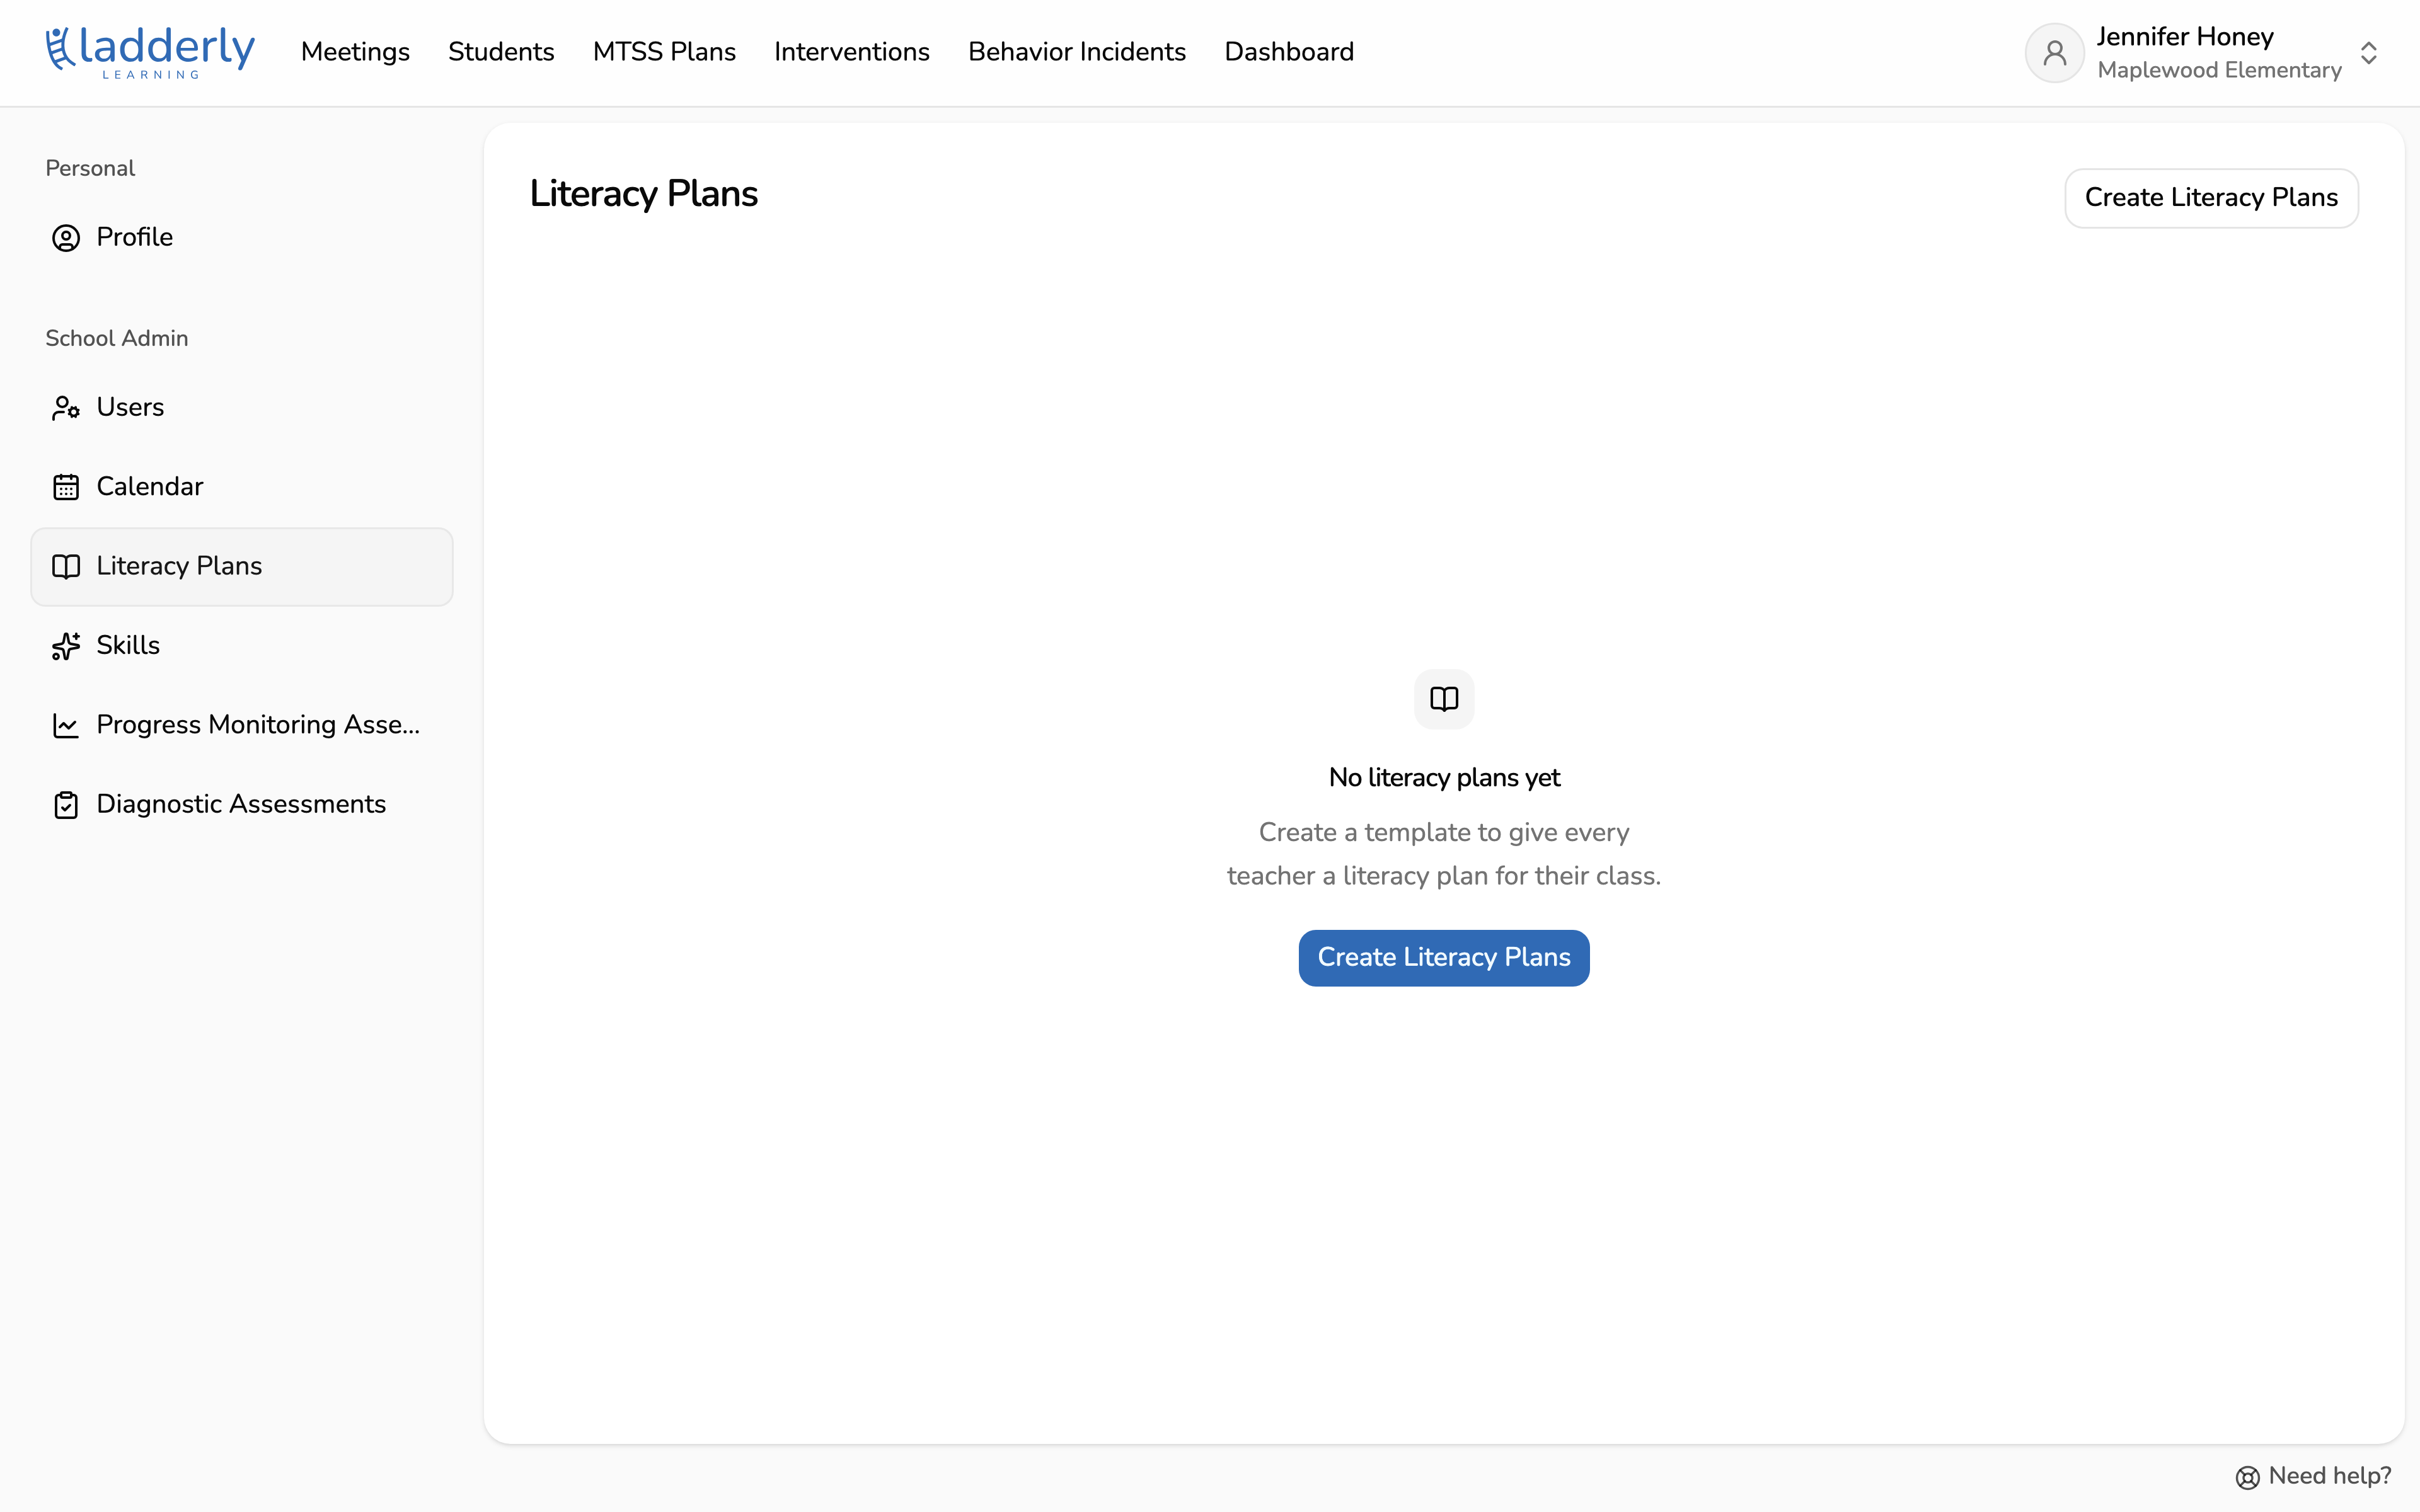Open Behavior Incidents page
Image resolution: width=2420 pixels, height=1512 pixels.
pos(1077,52)
